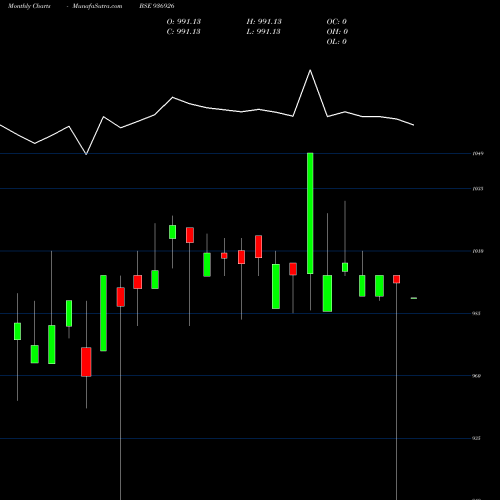Viewport: 500px width, 500px height.
Task: Select the 'BSE 936926' symbol text
Action: pyautogui.click(x=157, y=6)
